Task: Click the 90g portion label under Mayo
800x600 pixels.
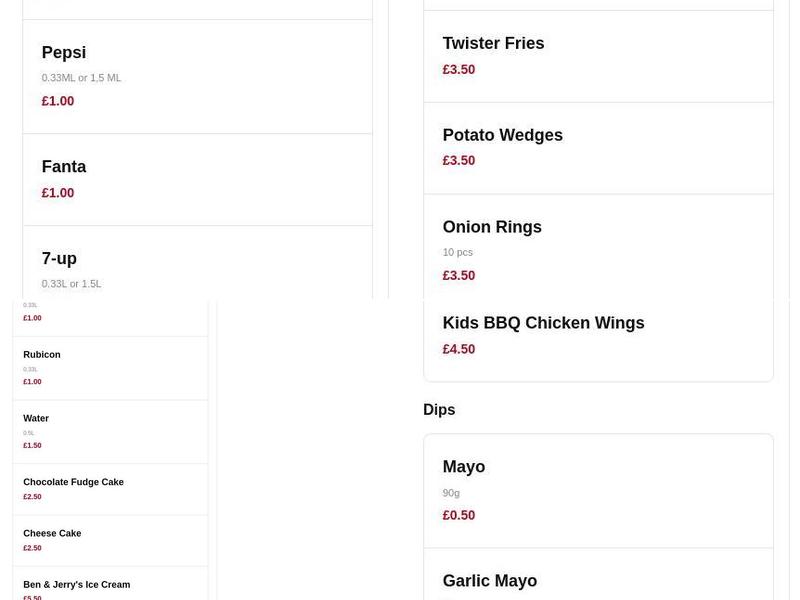Action: [x=452, y=492]
